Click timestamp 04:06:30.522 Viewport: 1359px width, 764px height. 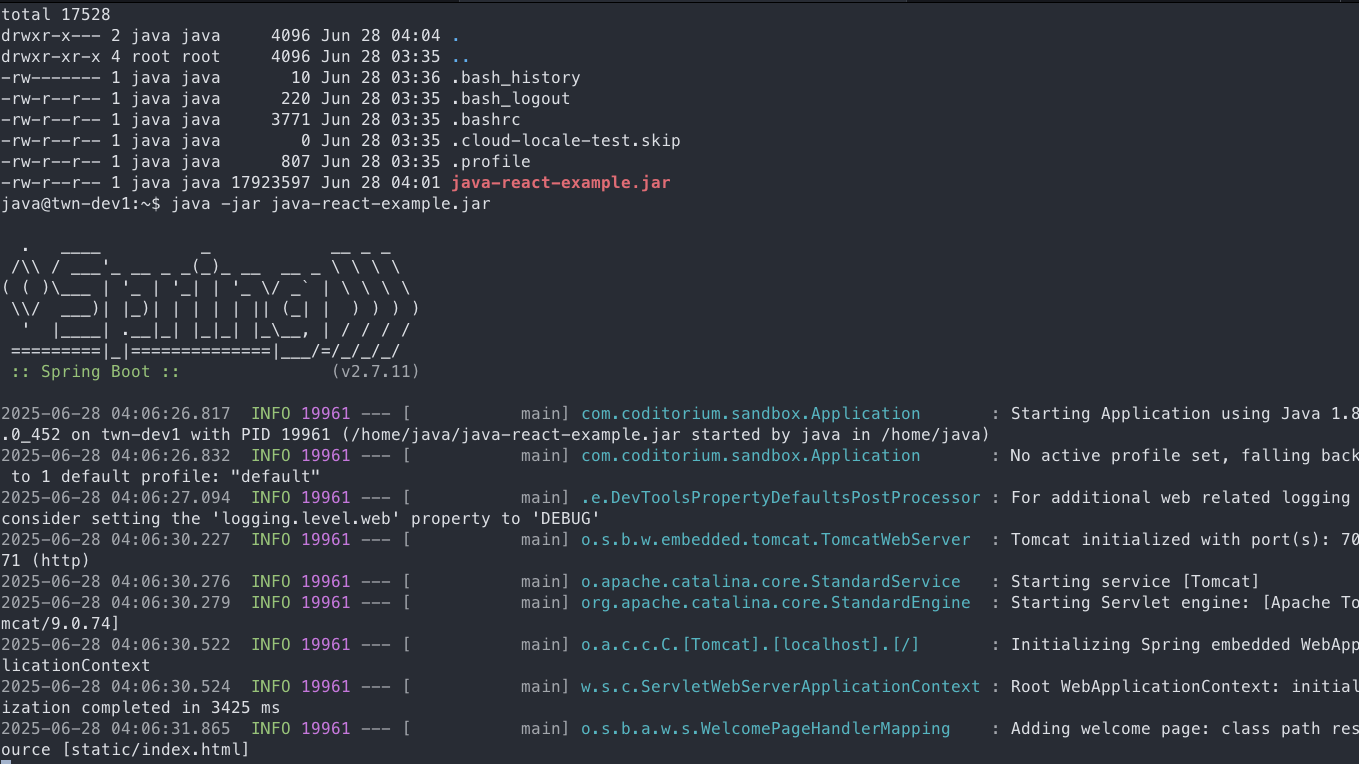point(171,644)
